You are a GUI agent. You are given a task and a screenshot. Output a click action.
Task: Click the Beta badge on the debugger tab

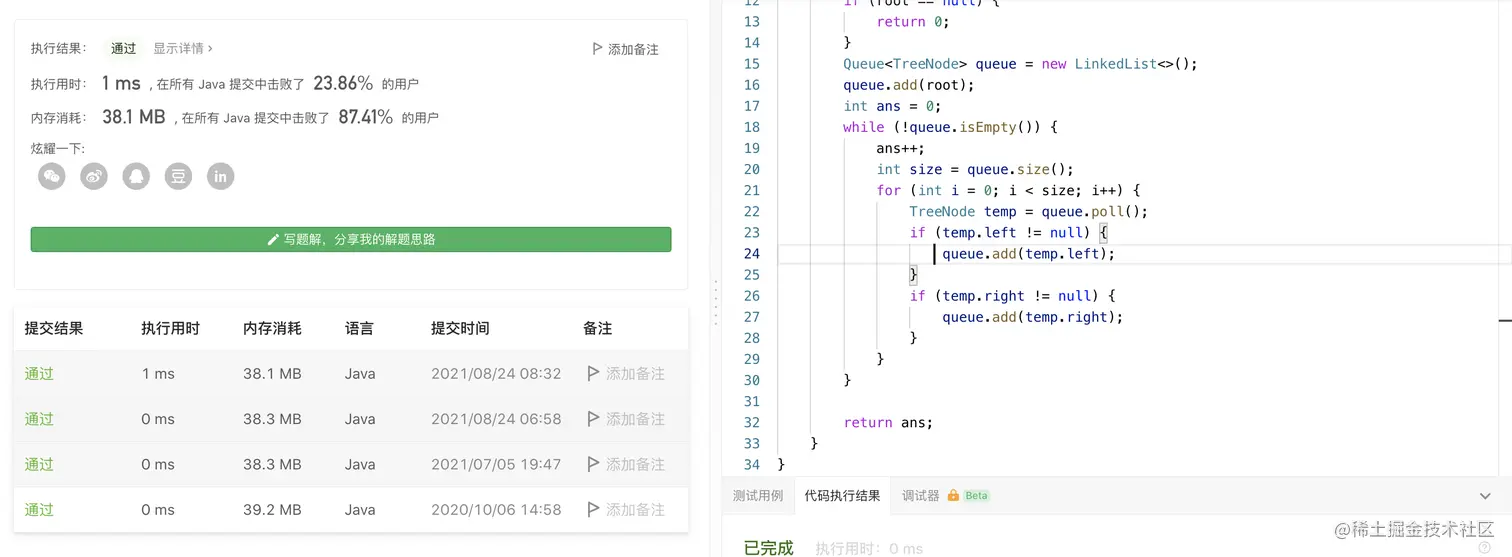click(x=976, y=495)
